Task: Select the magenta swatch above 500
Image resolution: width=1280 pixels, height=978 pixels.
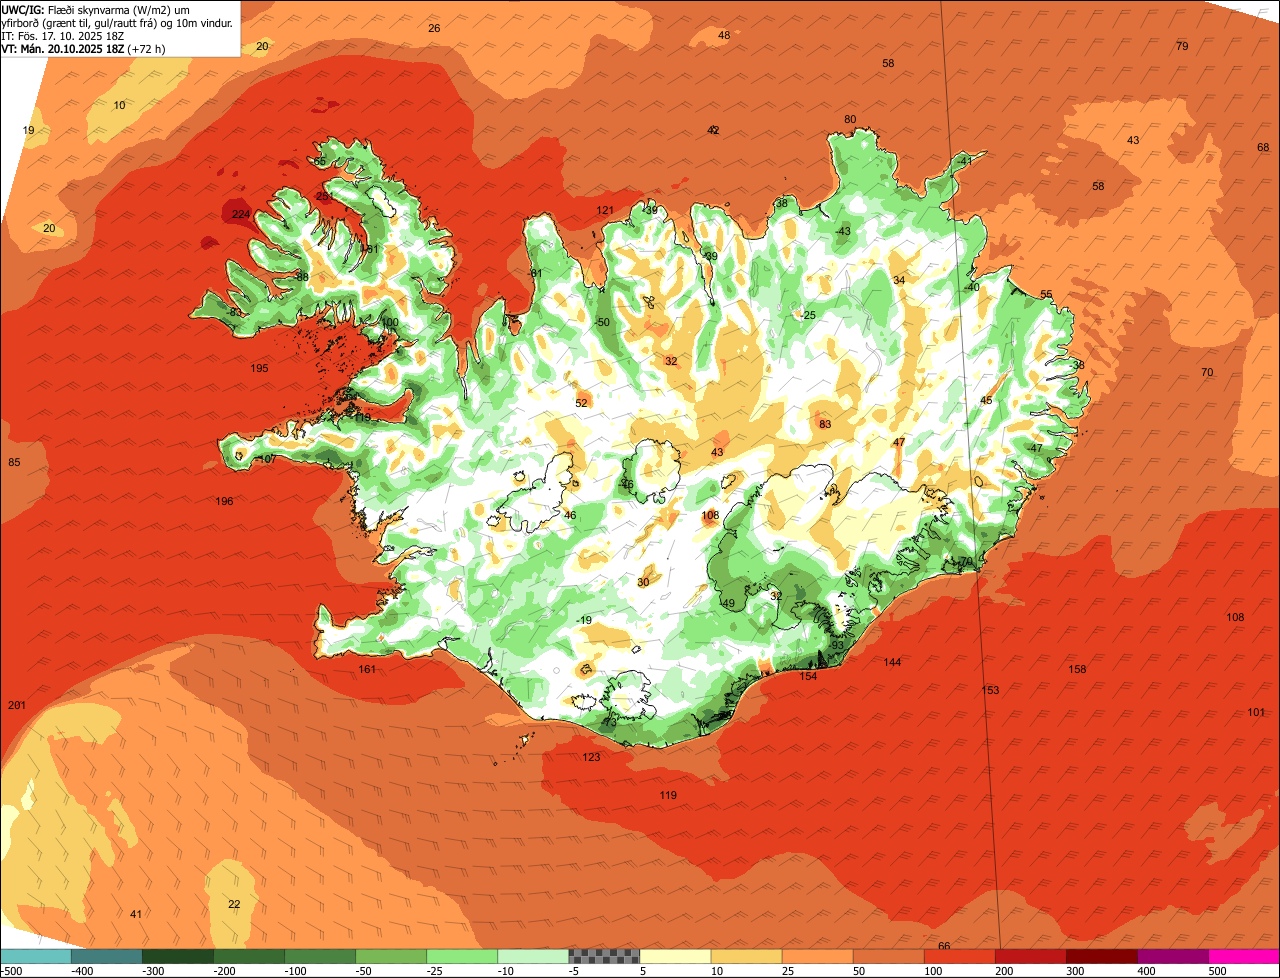Action: point(1244,956)
